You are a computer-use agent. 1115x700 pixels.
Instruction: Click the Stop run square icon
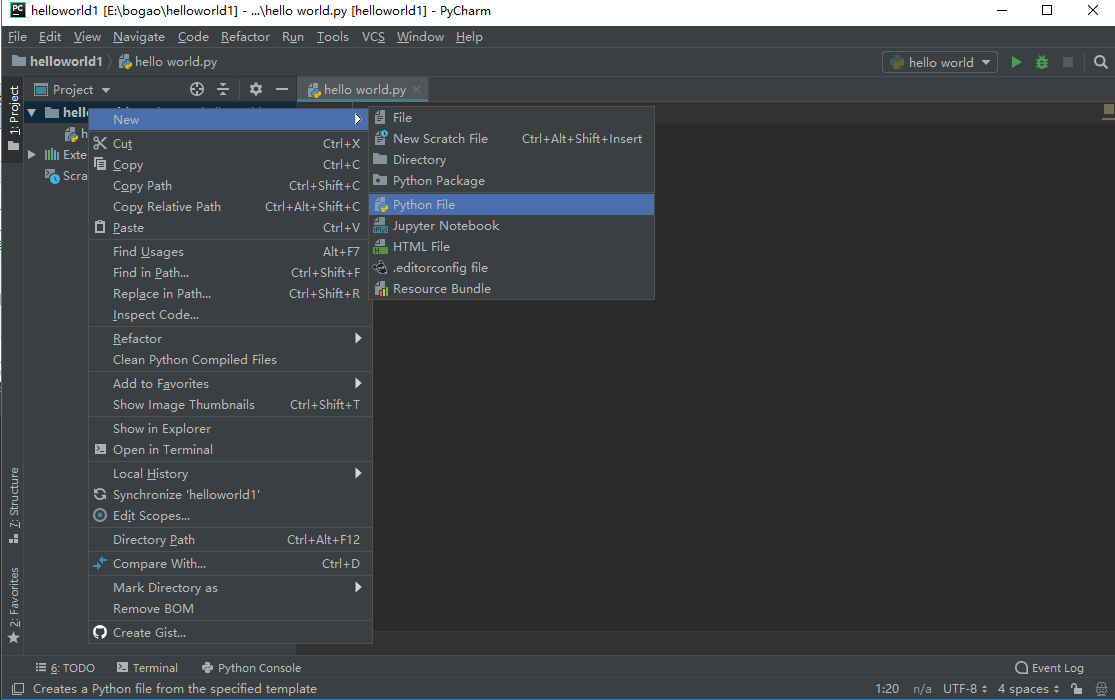point(1067,63)
